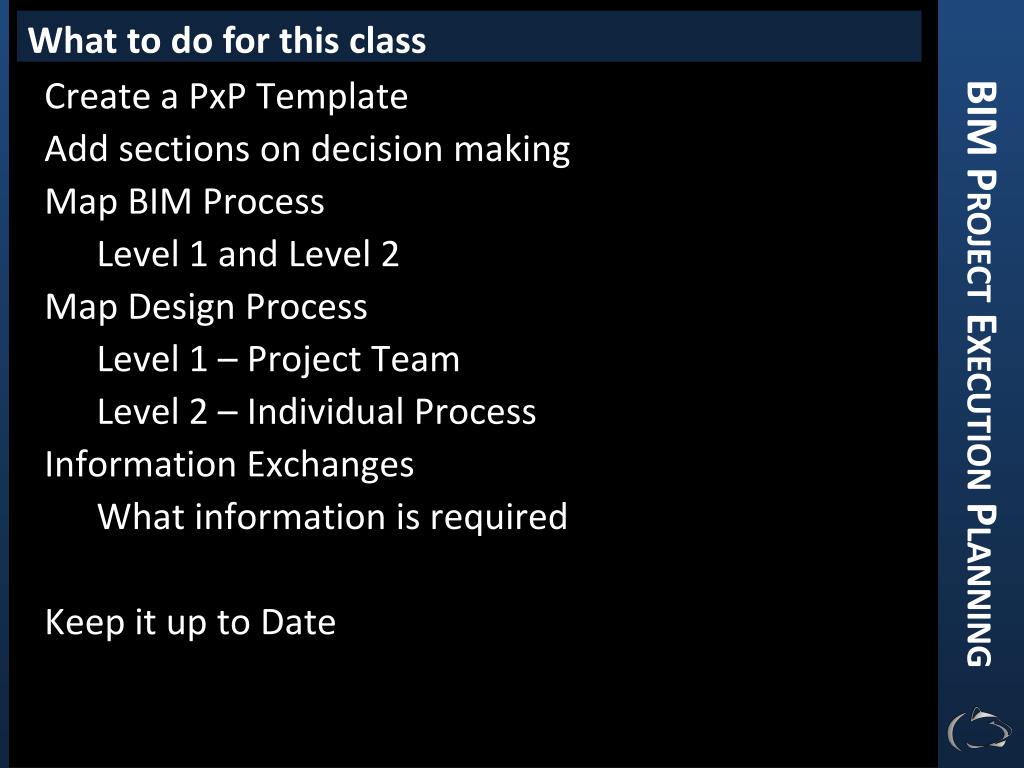Select the 'Create a PxP Template' line

(x=227, y=97)
